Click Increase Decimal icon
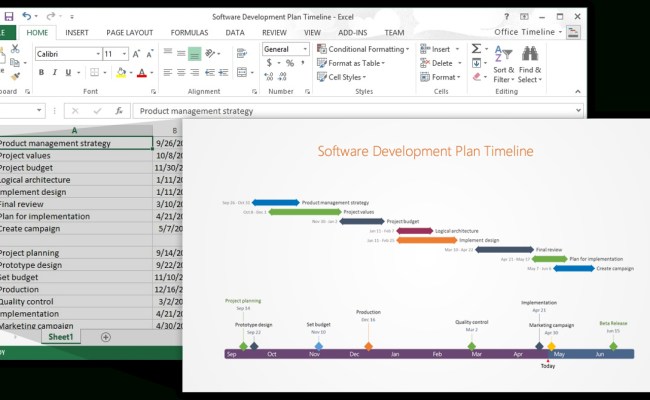 [x=269, y=77]
